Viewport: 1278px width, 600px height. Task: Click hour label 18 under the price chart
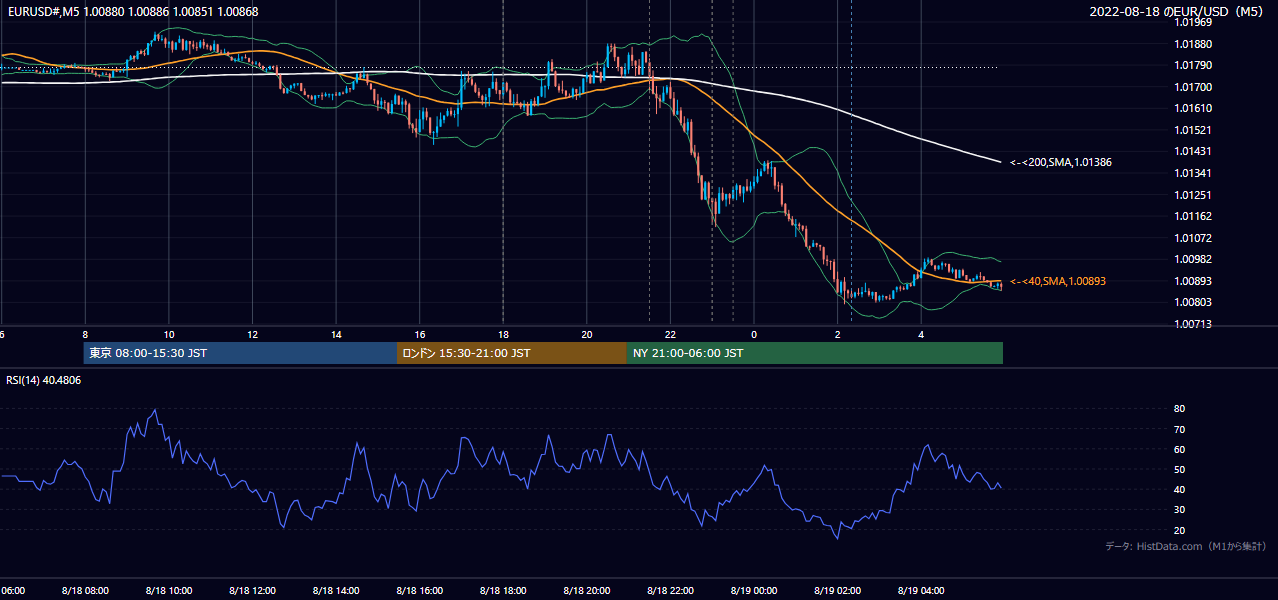coord(503,334)
